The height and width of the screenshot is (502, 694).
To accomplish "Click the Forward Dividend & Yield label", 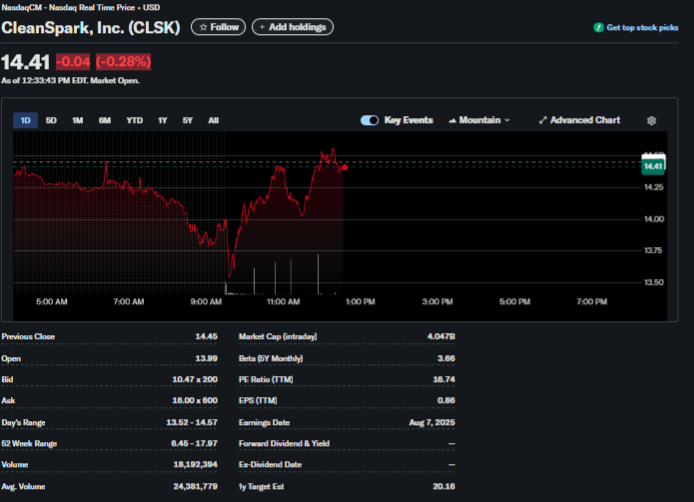I will tap(284, 444).
